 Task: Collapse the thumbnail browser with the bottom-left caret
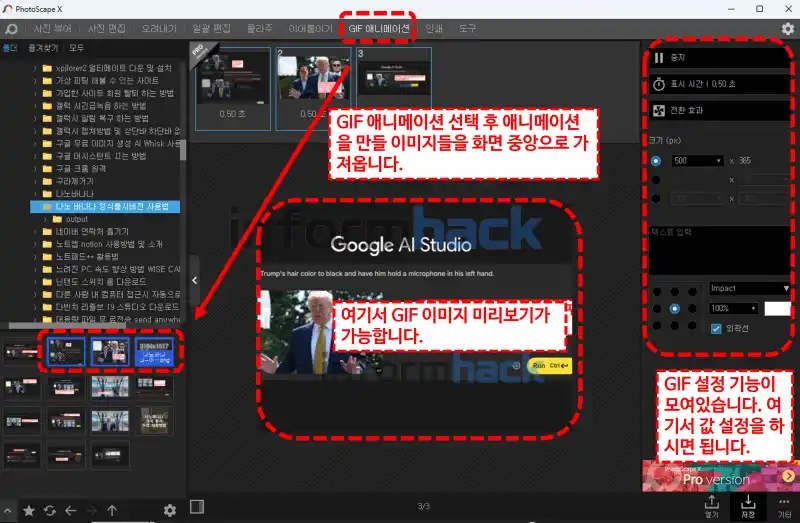tap(8, 510)
